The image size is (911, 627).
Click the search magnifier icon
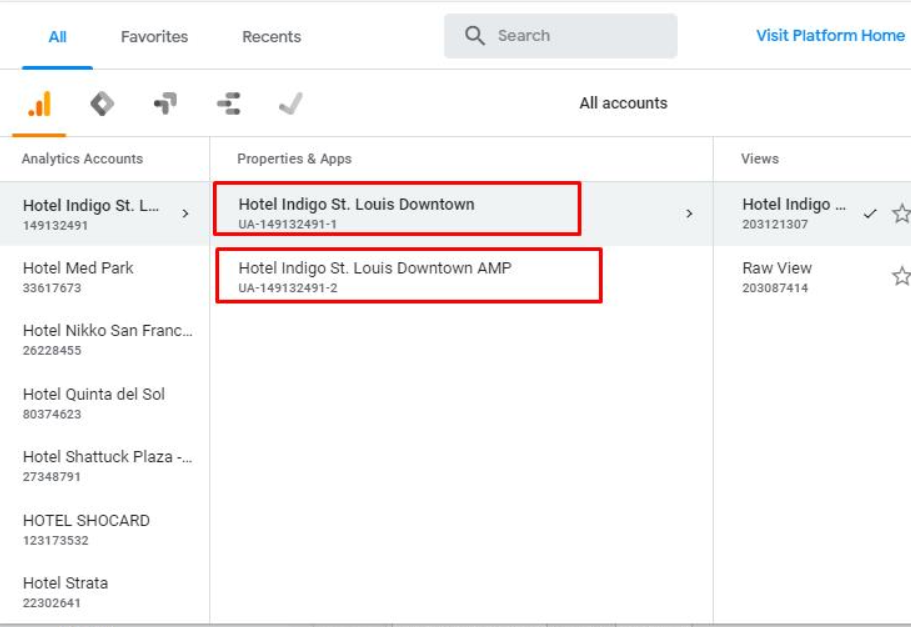tap(475, 35)
